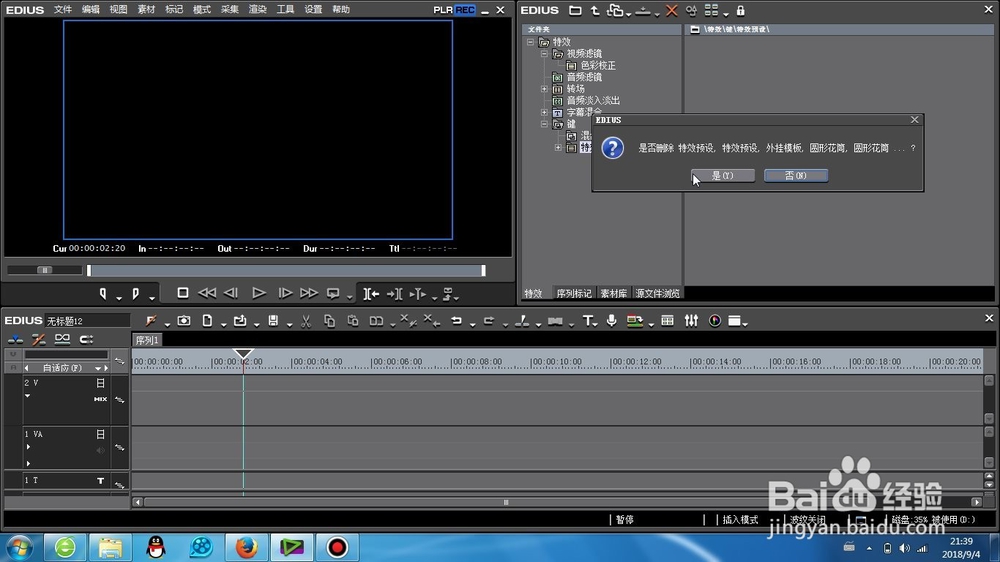
Task: Switch to the 素材库 tab
Action: pyautogui.click(x=614, y=293)
